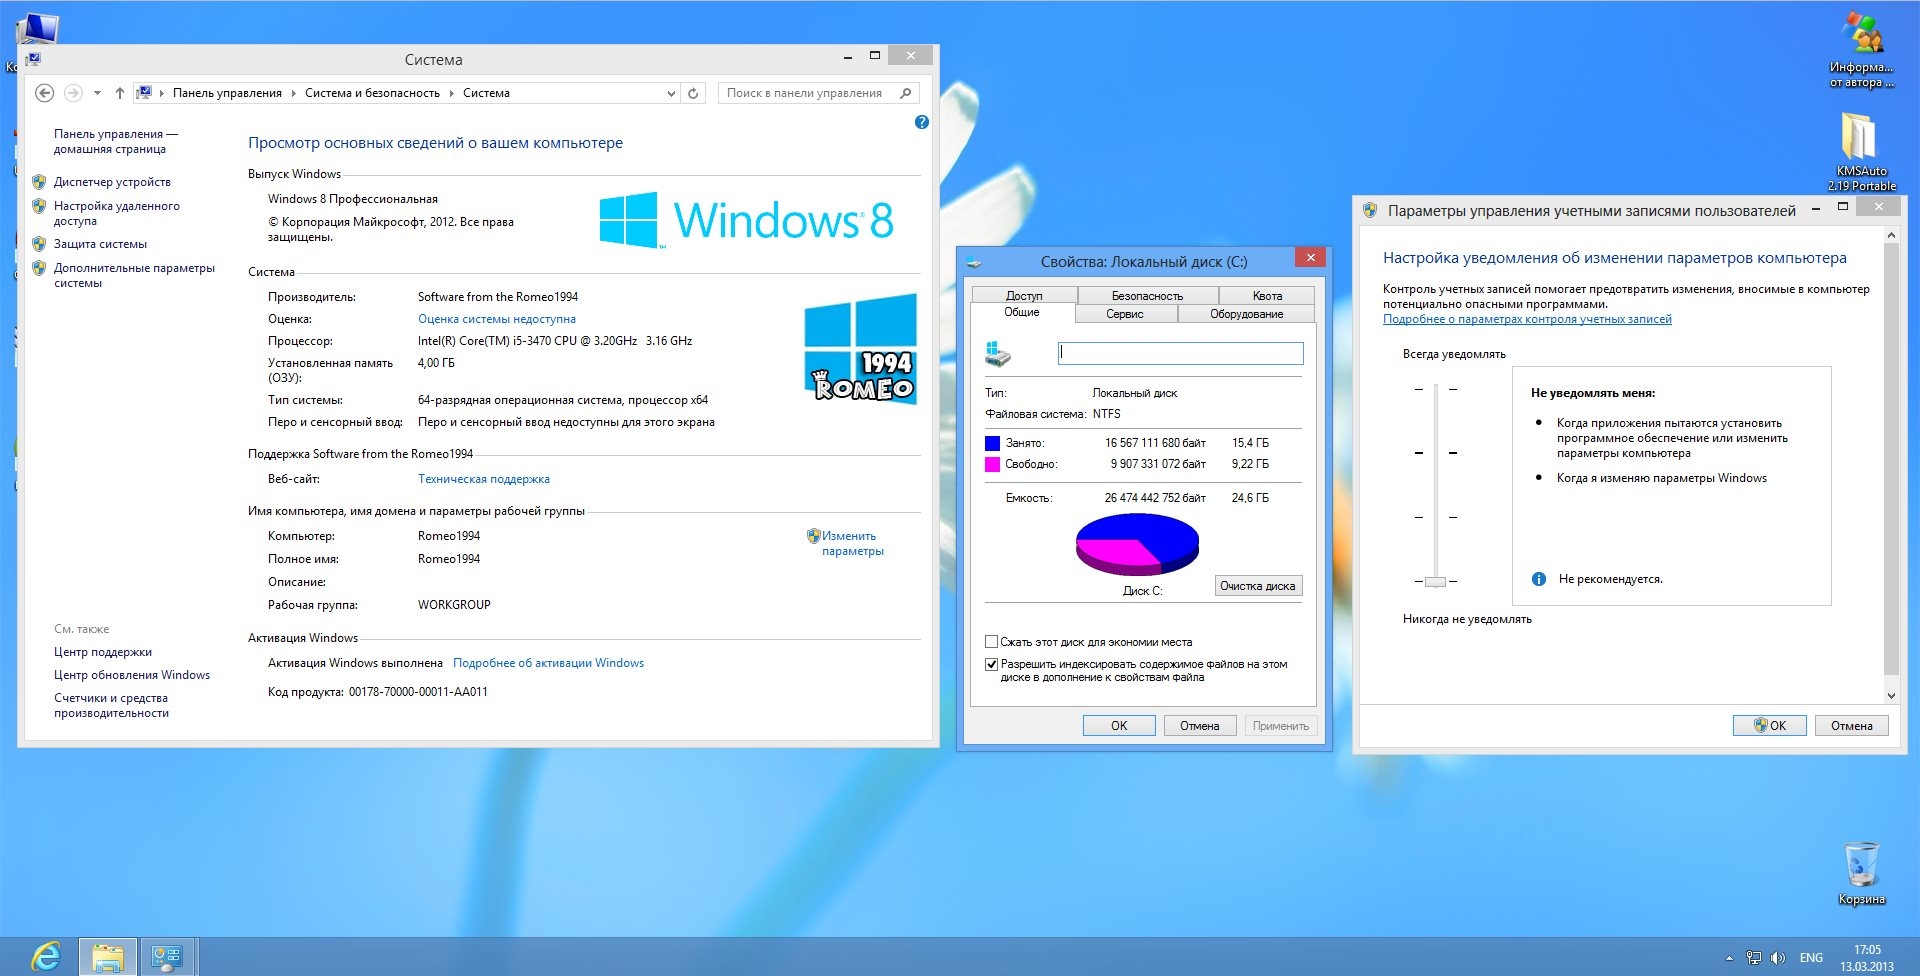Click Очистка диска button
1920x976 pixels.
coord(1258,586)
